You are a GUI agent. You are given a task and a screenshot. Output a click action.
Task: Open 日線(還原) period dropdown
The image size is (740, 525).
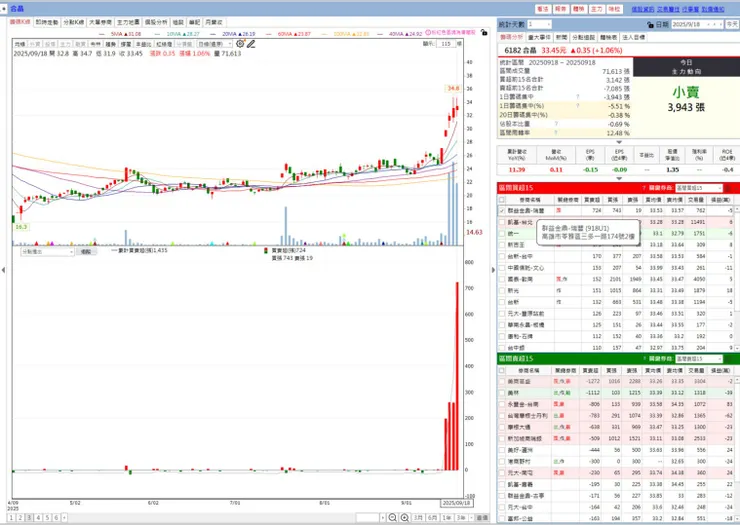[215, 44]
